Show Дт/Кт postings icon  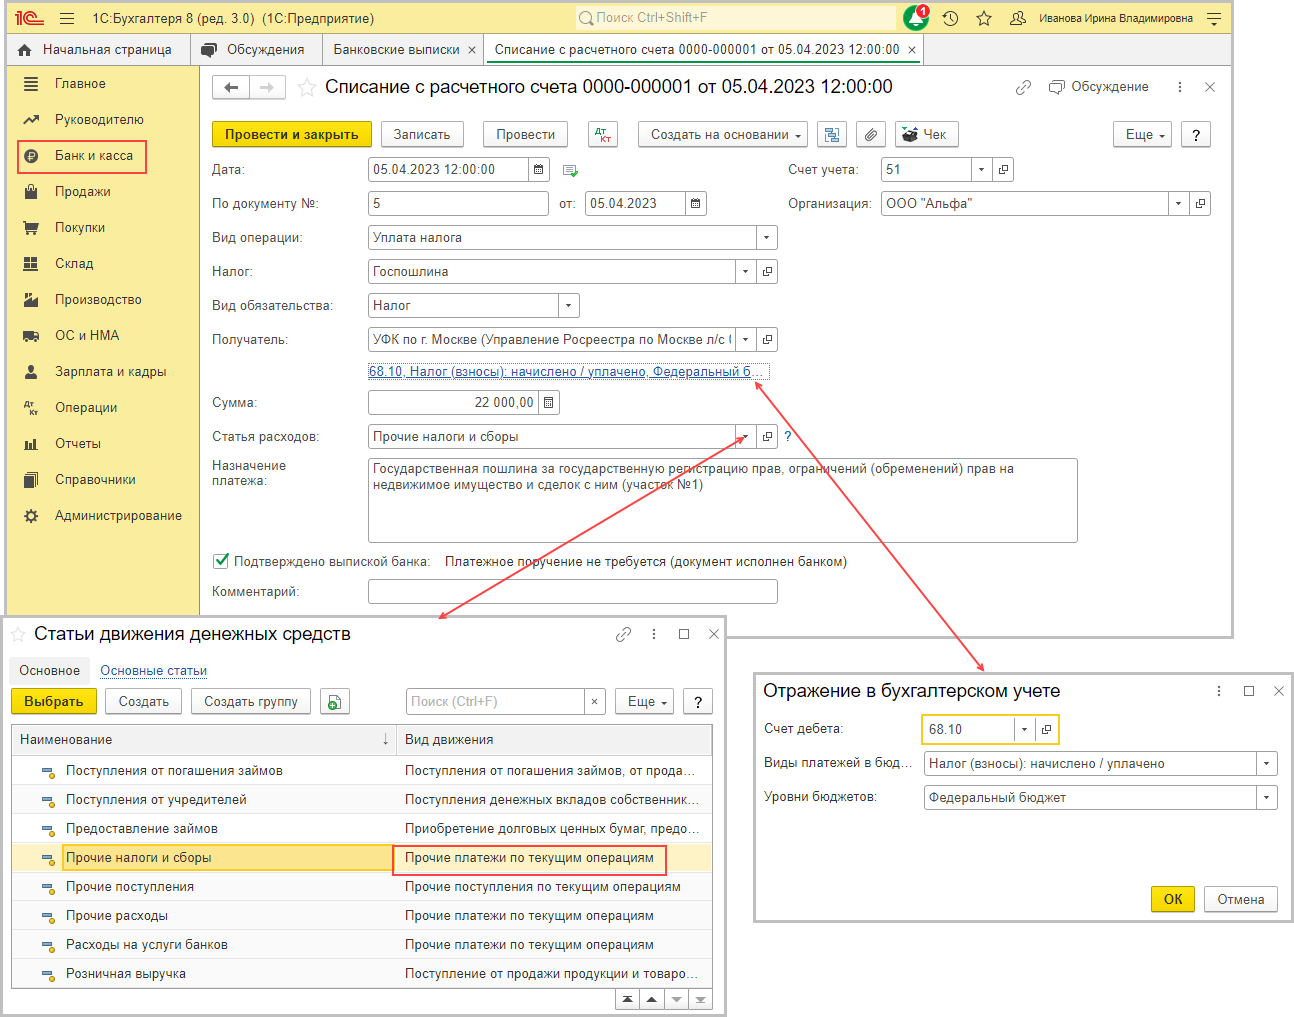(x=603, y=135)
